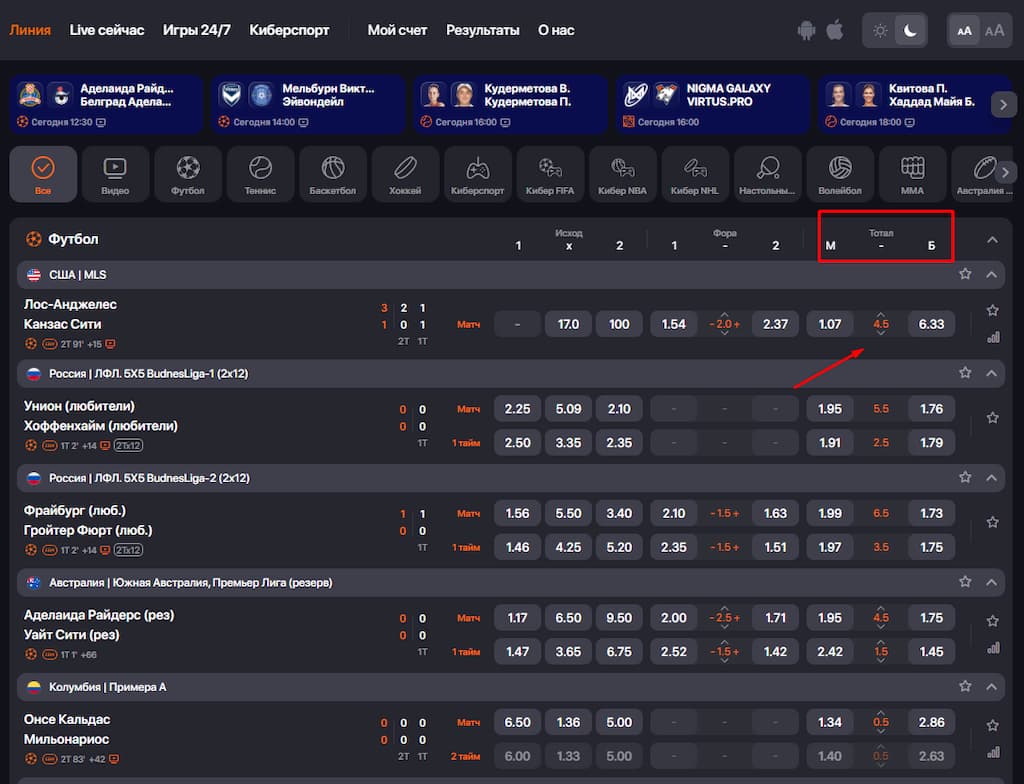The height and width of the screenshot is (784, 1024).
Task: Open statistics for Аделаида Райдерс match
Action: point(993,648)
